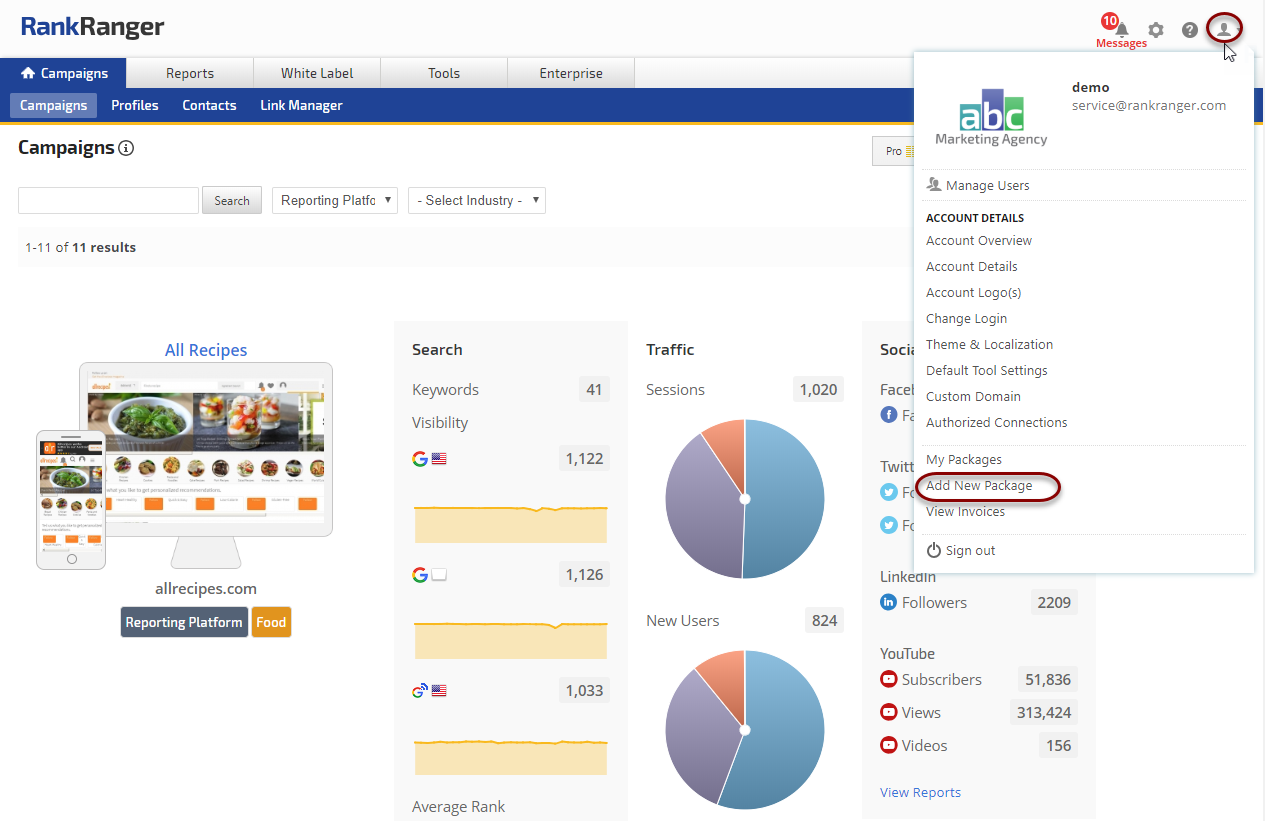Open the Select Industry dropdown

click(x=477, y=200)
